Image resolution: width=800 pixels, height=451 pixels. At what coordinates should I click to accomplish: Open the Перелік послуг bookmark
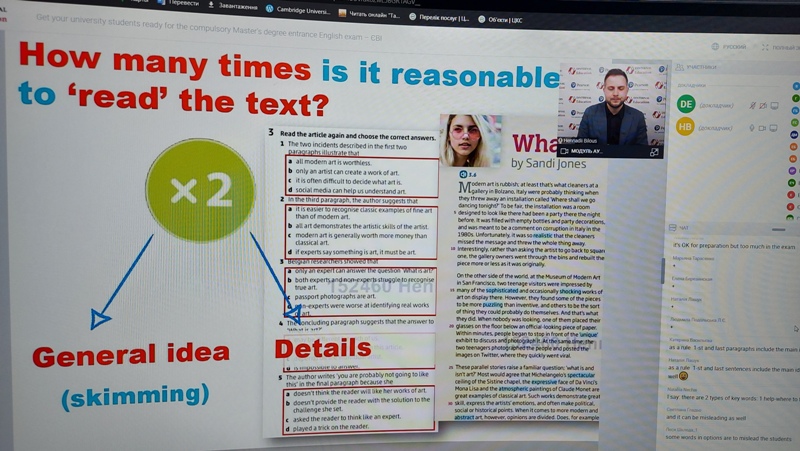(439, 17)
